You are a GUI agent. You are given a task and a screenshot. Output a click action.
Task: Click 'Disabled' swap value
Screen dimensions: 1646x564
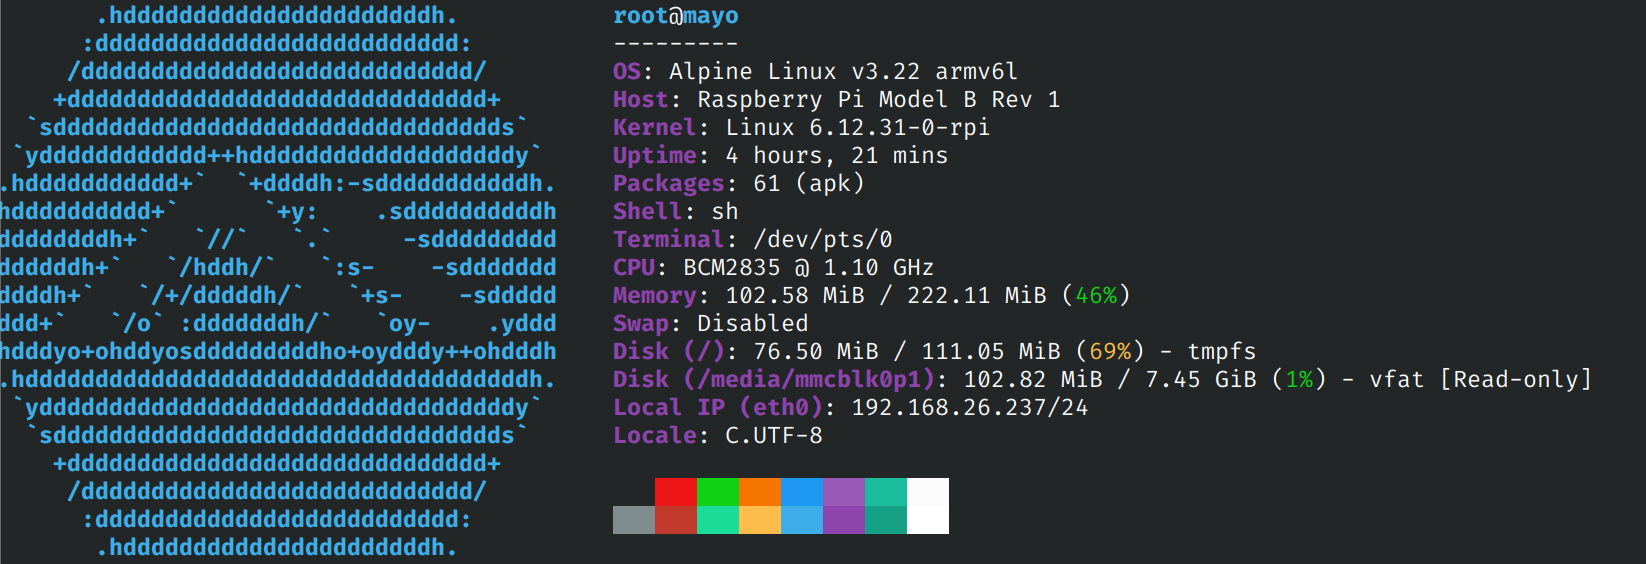coord(753,324)
